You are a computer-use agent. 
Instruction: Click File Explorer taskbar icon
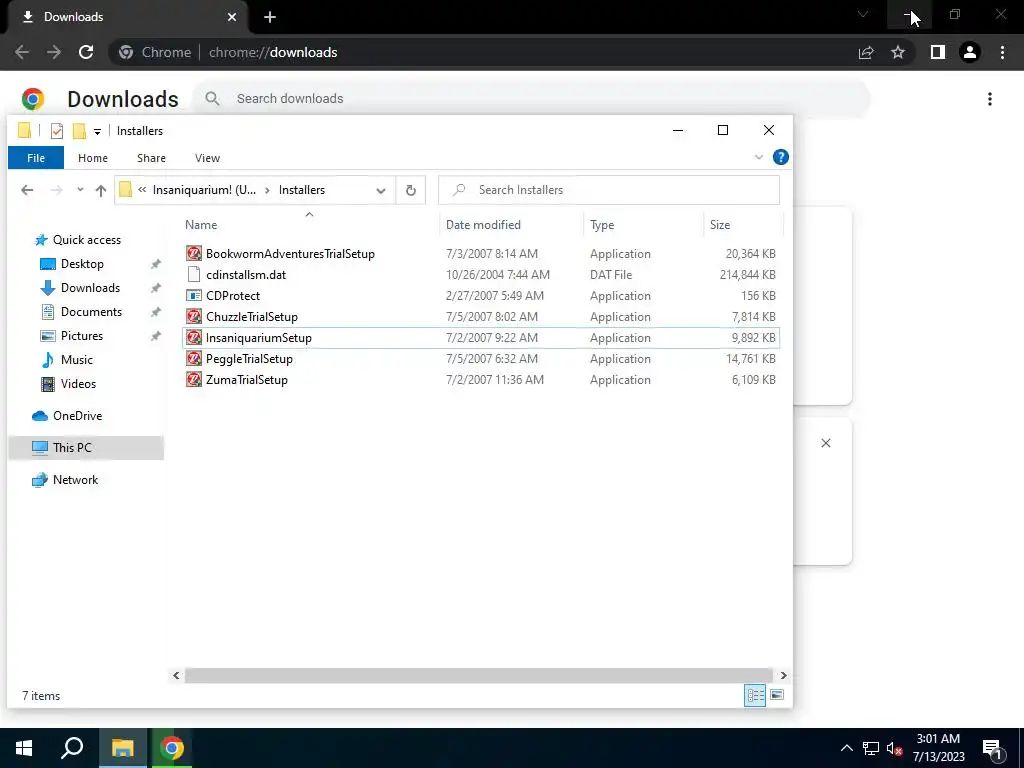(122, 748)
